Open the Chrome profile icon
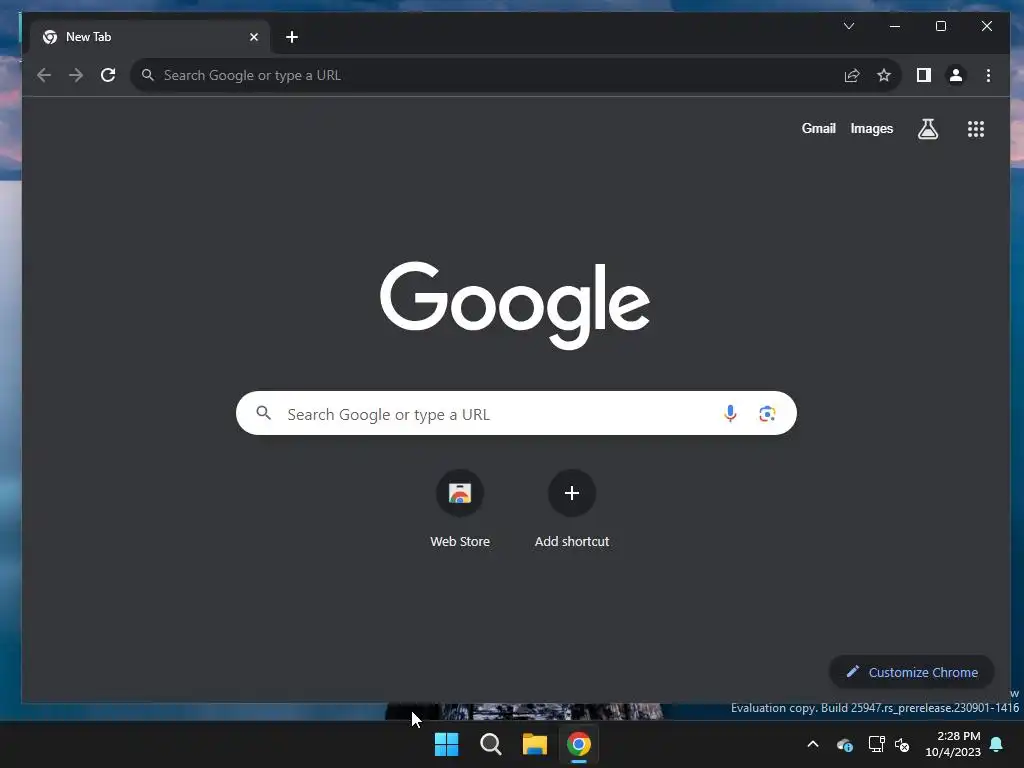 tap(955, 75)
